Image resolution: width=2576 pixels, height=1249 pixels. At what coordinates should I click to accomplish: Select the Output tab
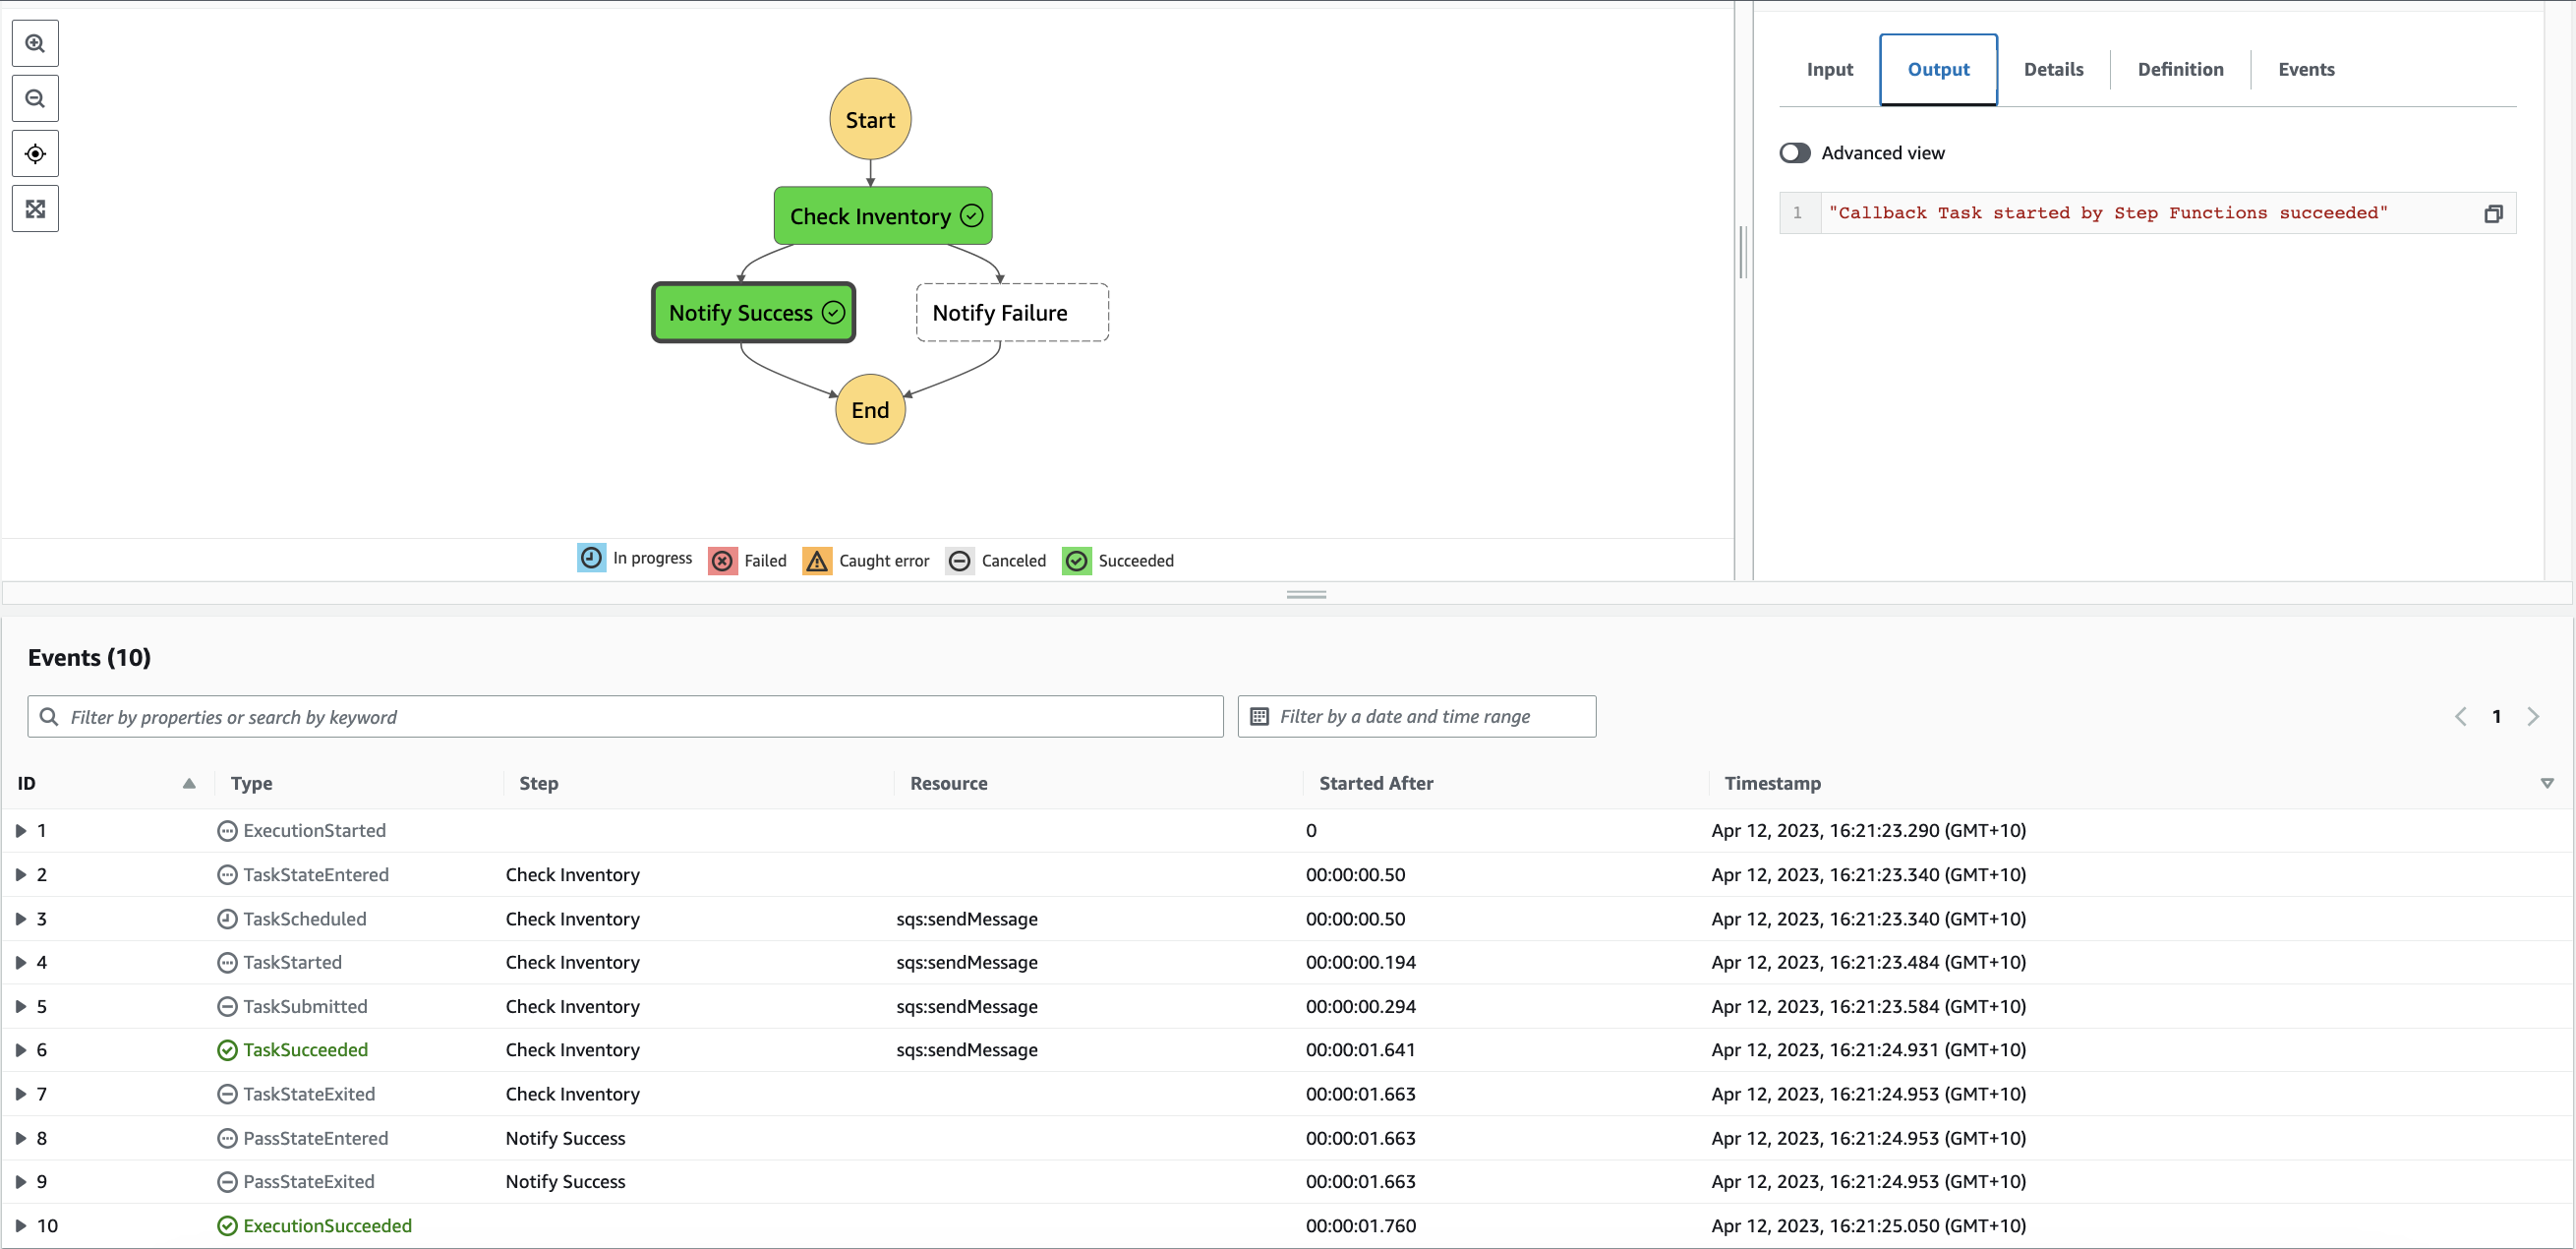coord(1938,70)
